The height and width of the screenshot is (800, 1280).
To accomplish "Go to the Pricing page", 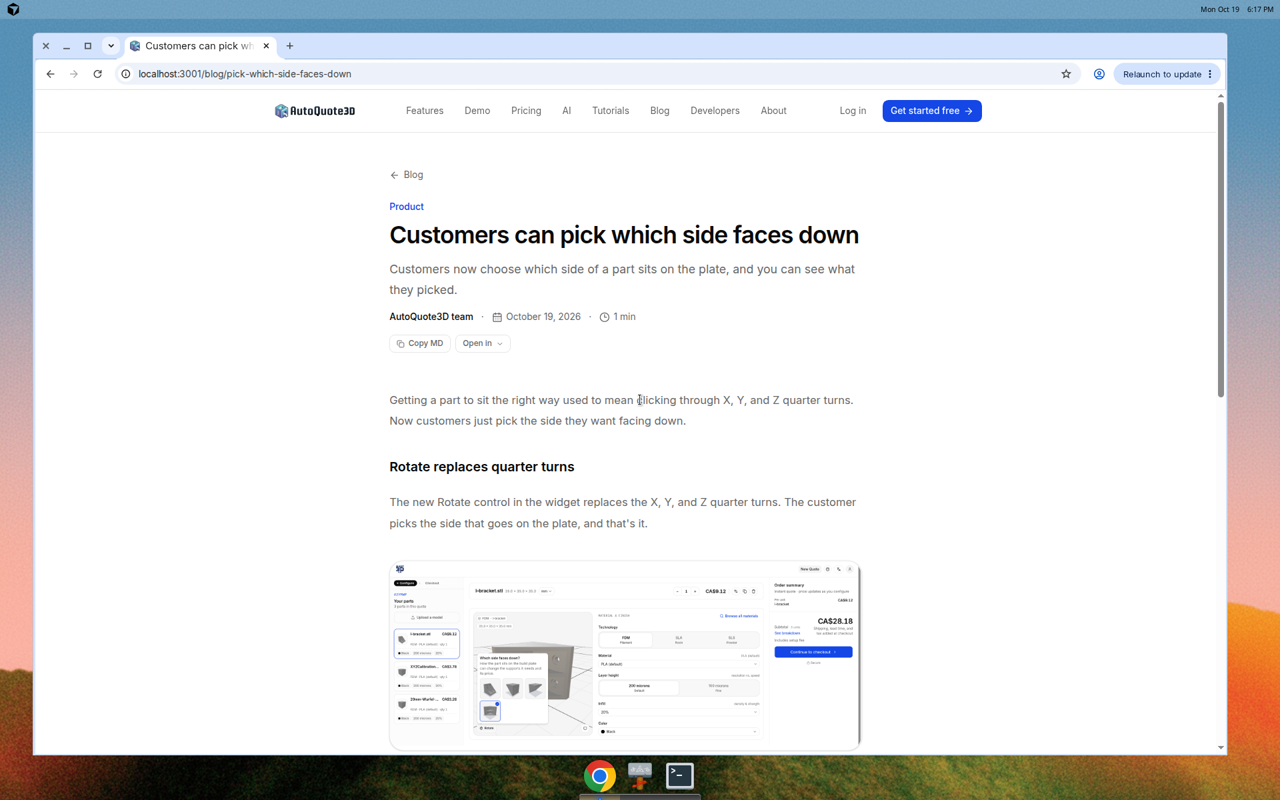I will [x=526, y=111].
